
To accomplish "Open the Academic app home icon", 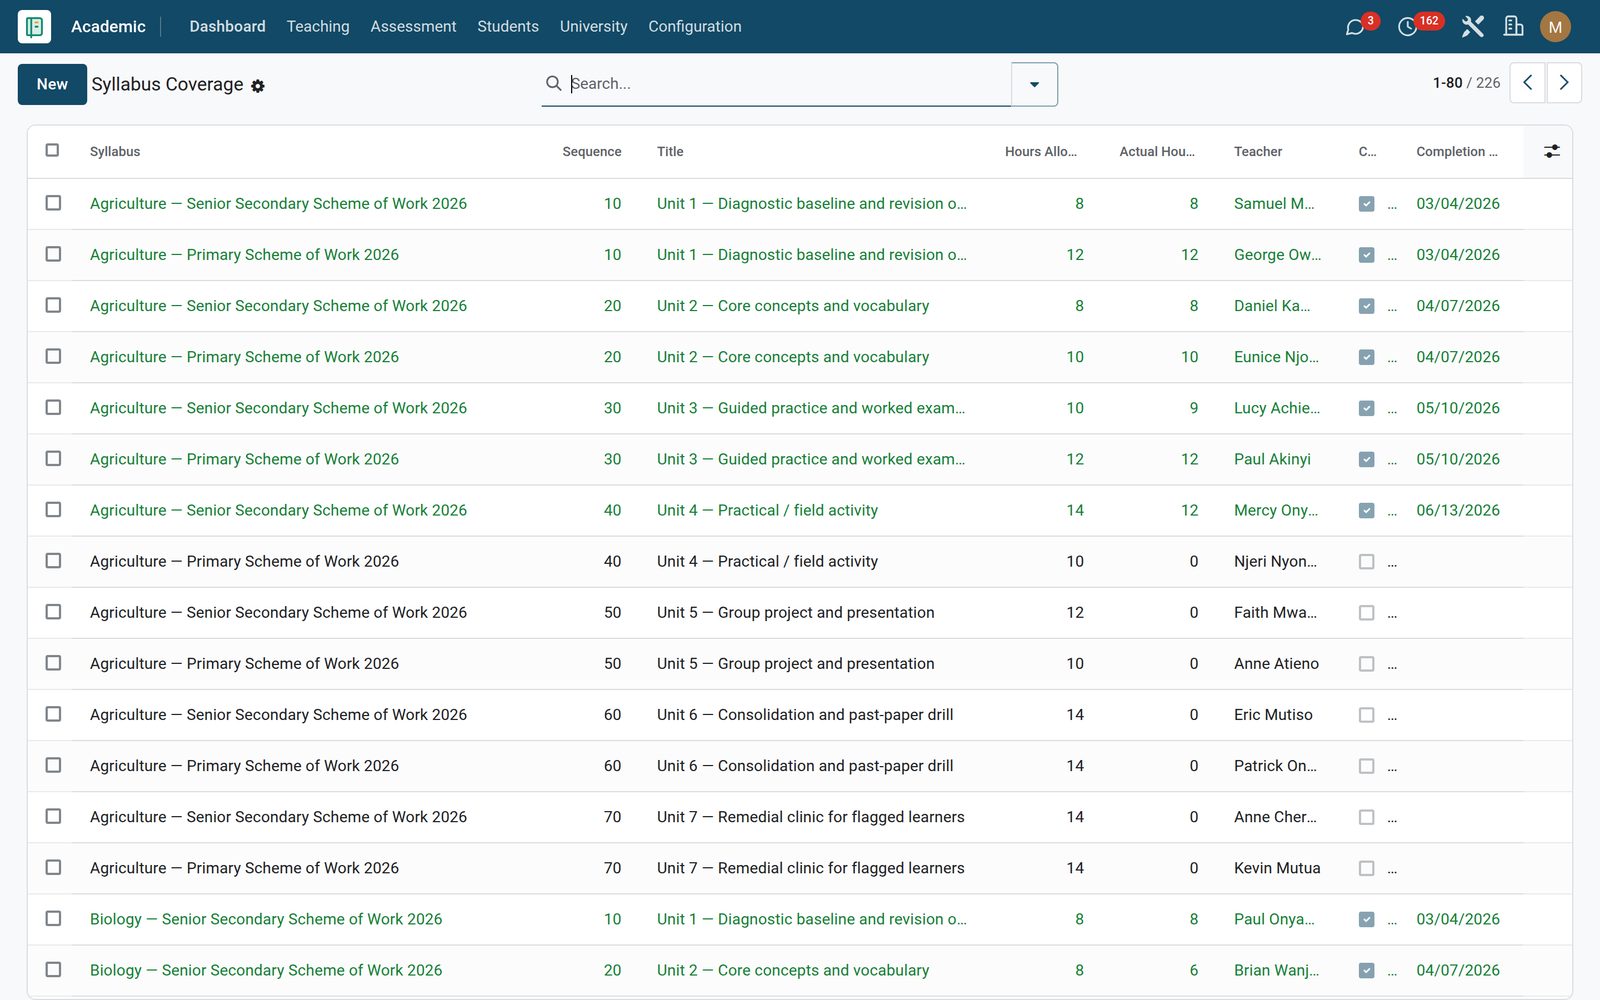I will pos(34,27).
